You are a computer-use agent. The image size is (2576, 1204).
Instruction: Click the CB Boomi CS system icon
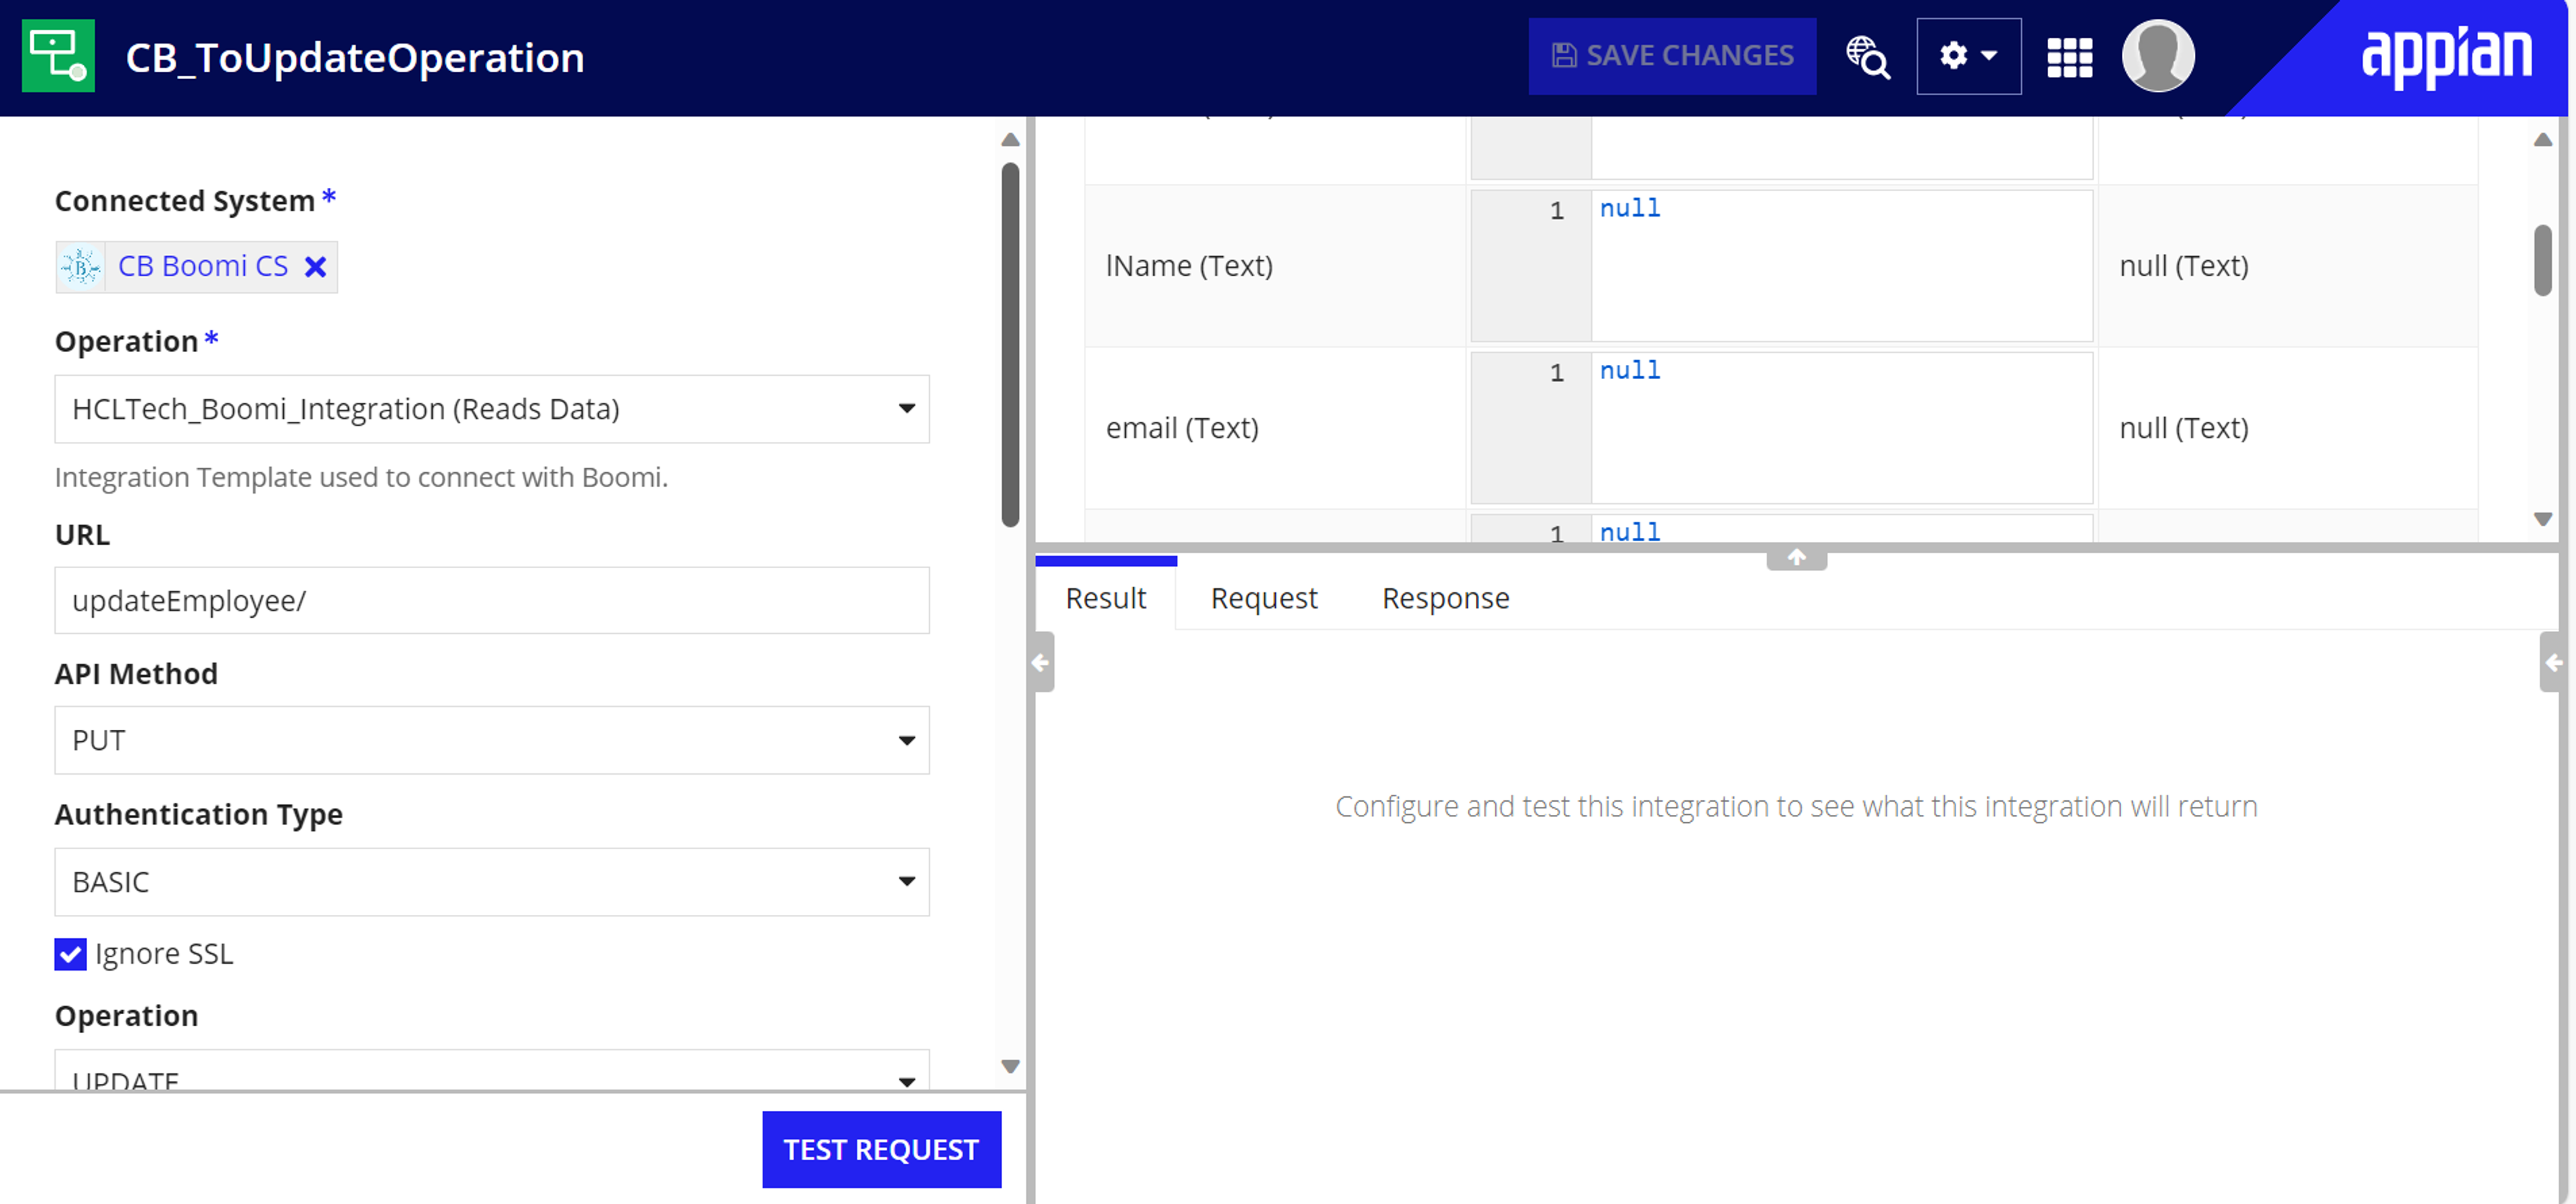80,267
